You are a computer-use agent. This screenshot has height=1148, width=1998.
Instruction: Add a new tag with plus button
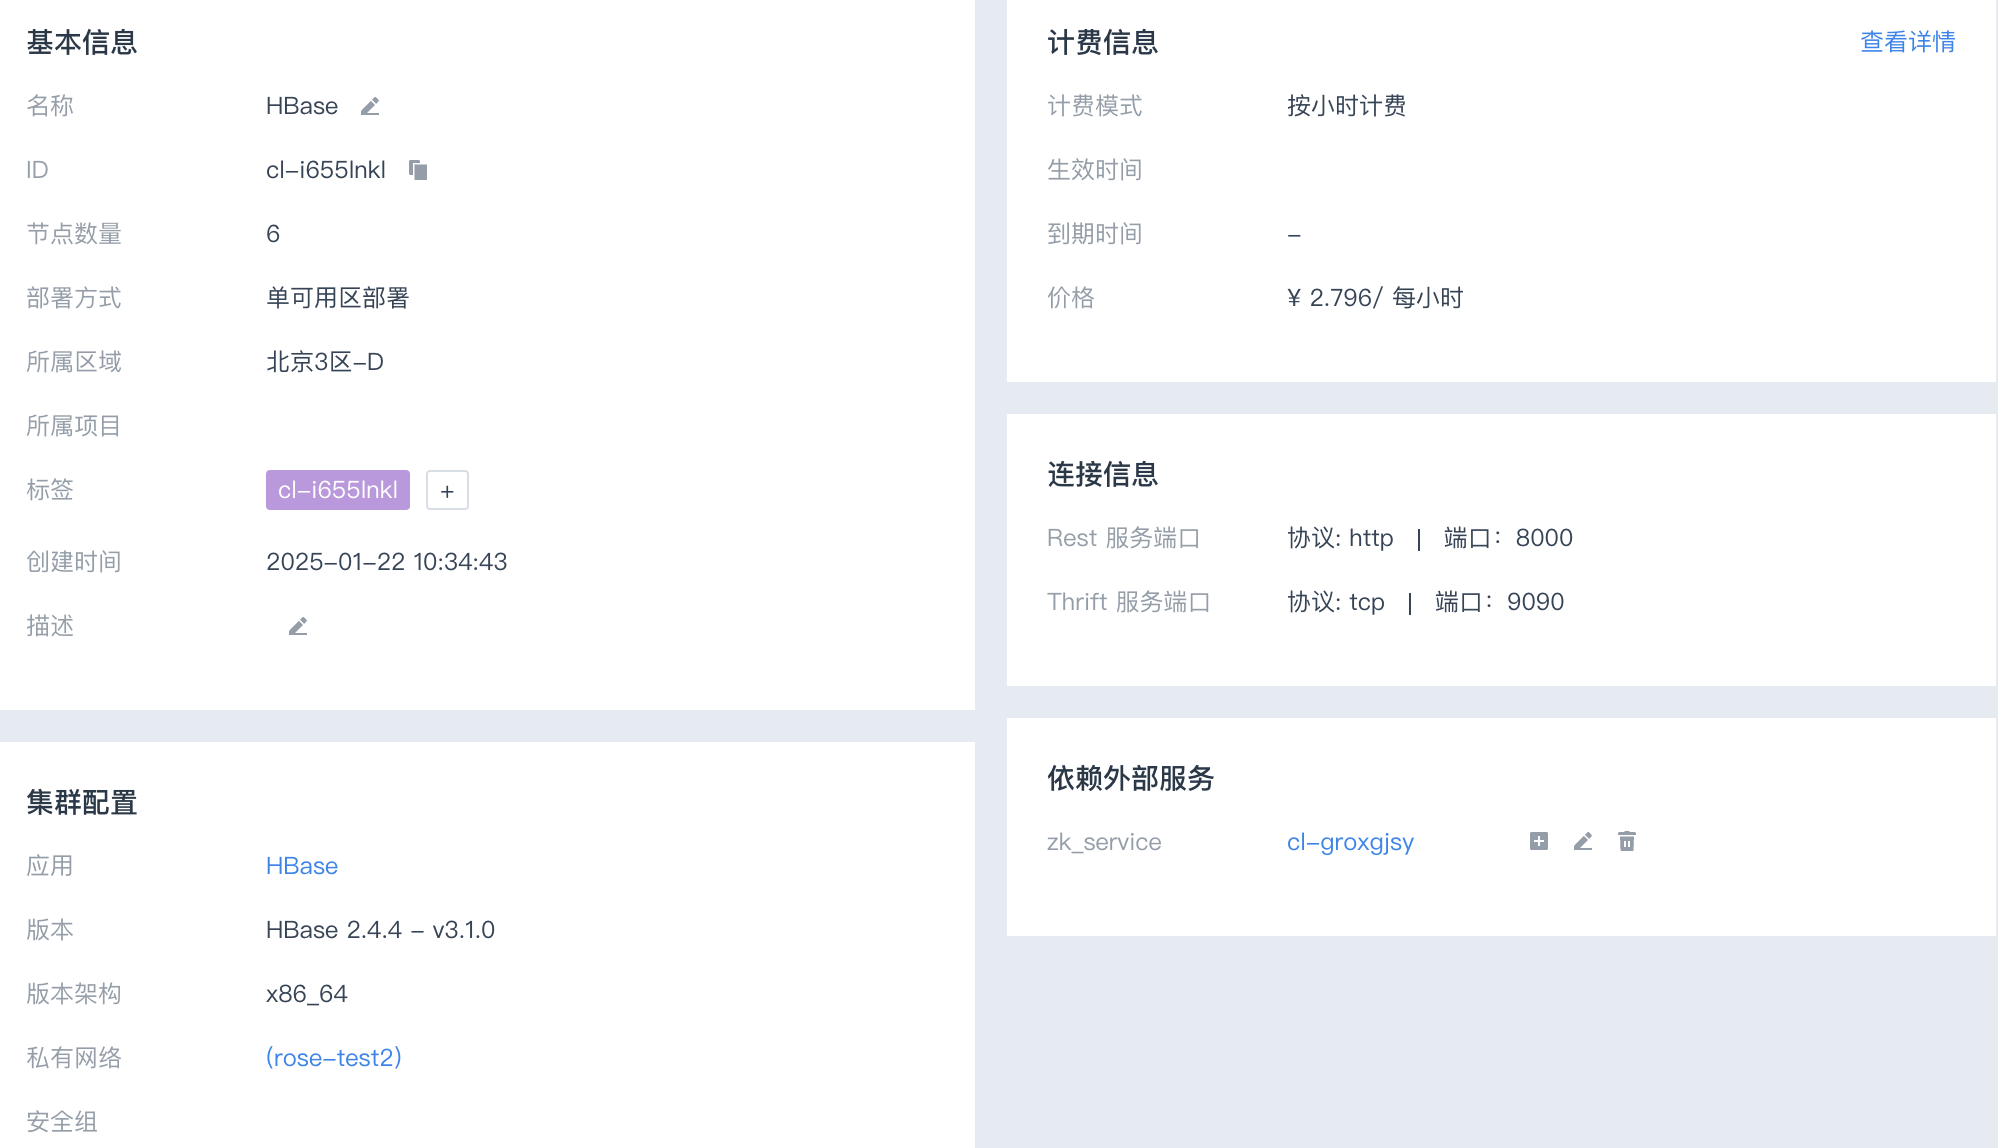(x=447, y=490)
